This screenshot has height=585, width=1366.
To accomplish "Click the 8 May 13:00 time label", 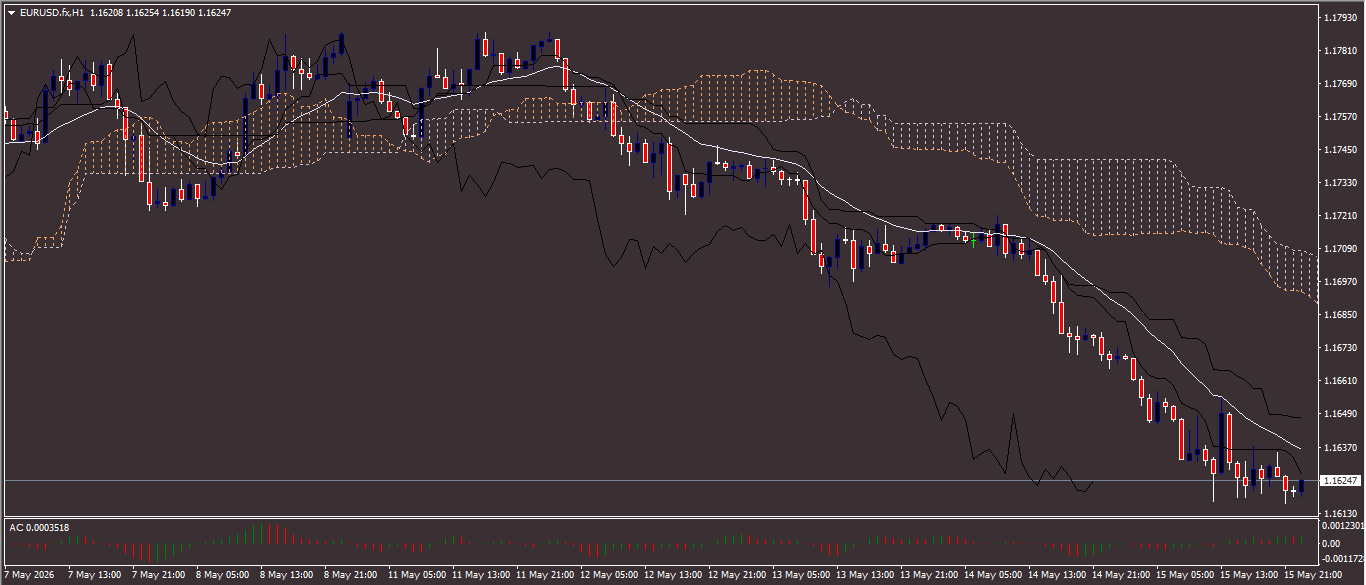I will (x=287, y=576).
